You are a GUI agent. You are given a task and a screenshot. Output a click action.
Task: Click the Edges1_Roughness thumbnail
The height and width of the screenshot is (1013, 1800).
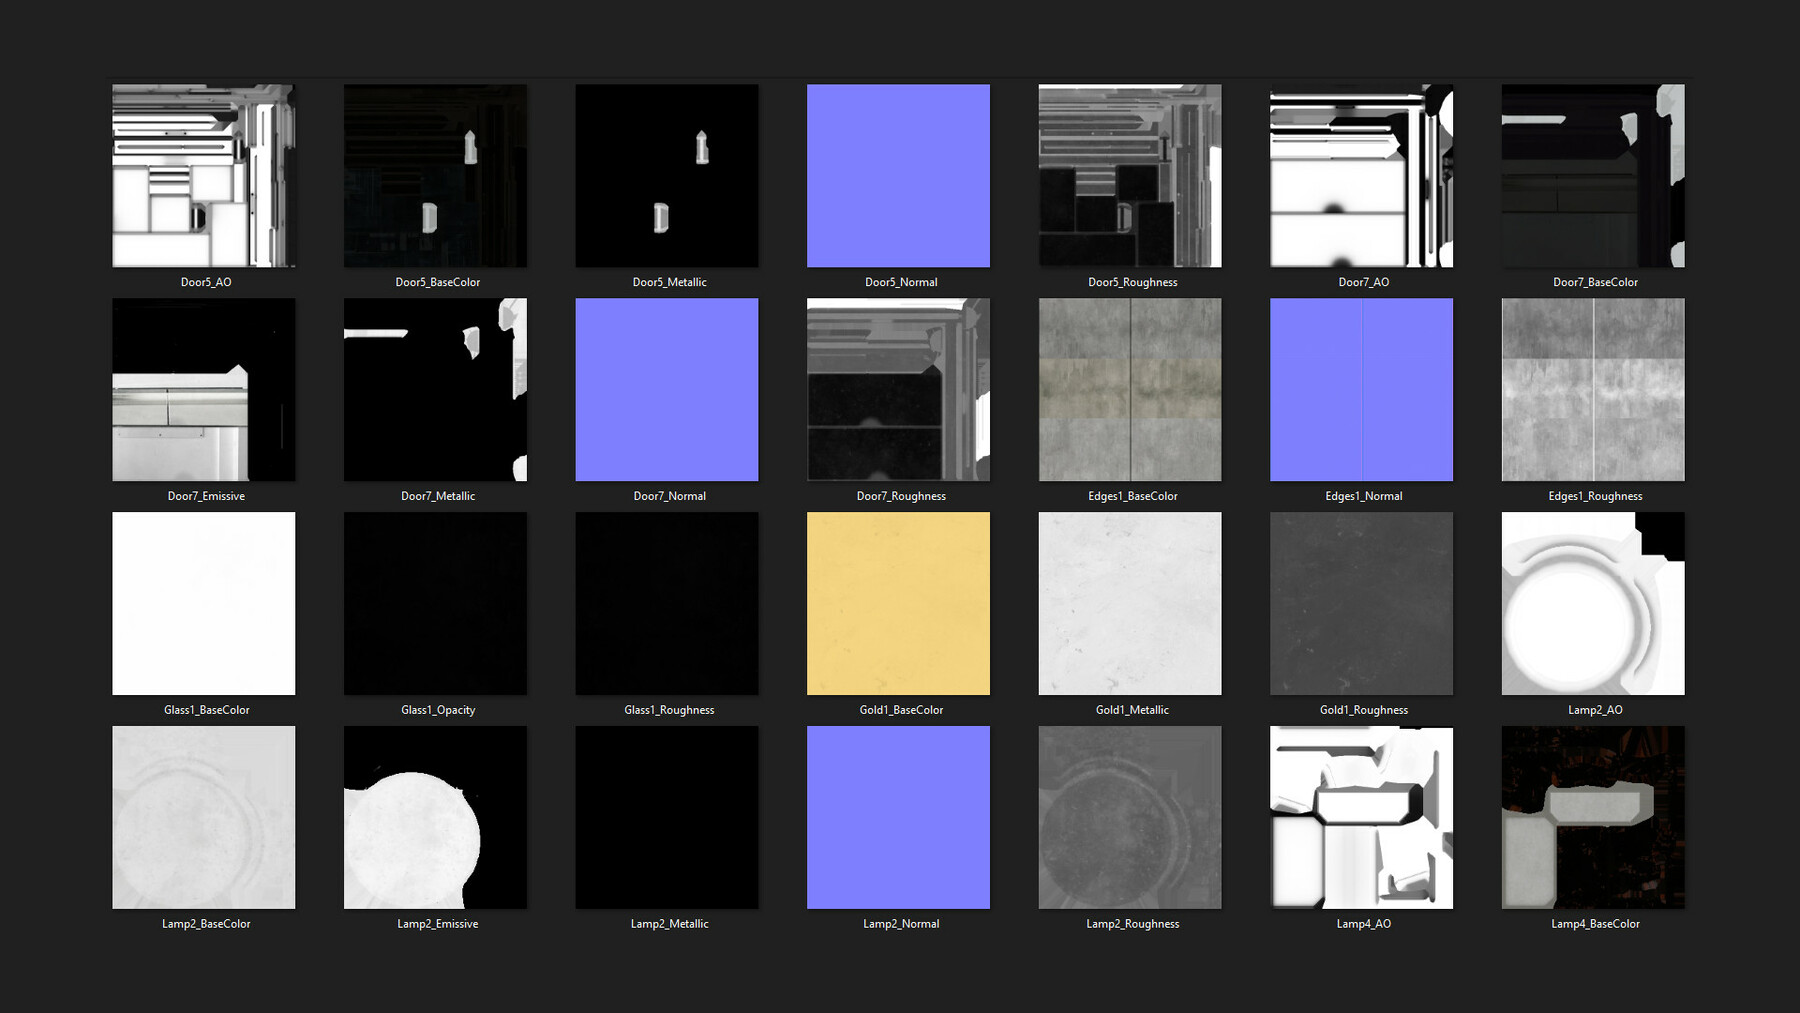click(x=1593, y=389)
